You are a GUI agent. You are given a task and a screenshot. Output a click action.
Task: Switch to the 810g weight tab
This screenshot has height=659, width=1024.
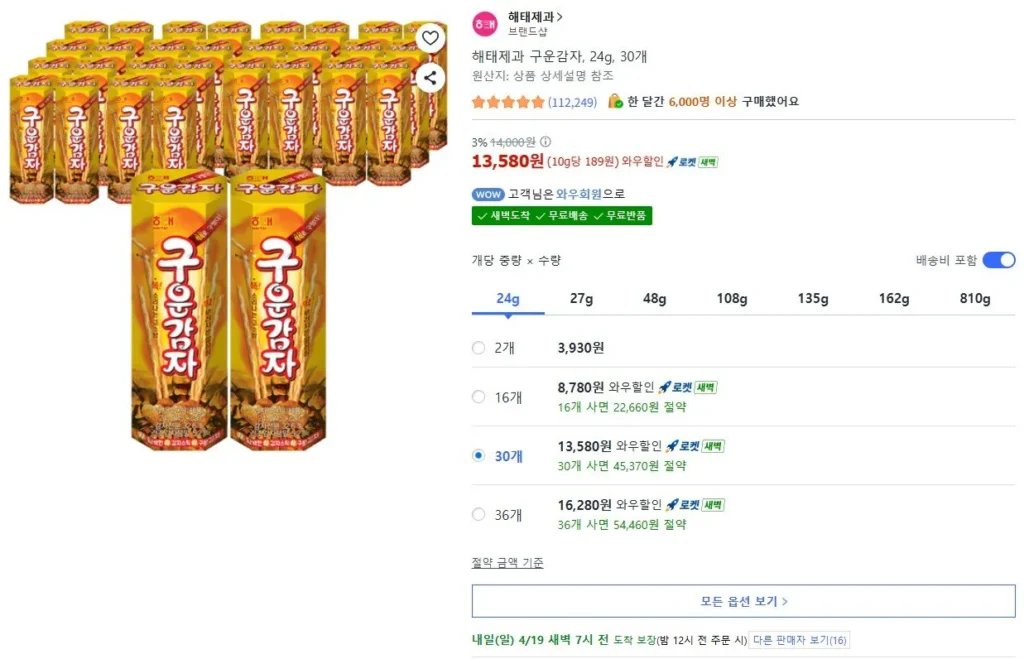[974, 298]
